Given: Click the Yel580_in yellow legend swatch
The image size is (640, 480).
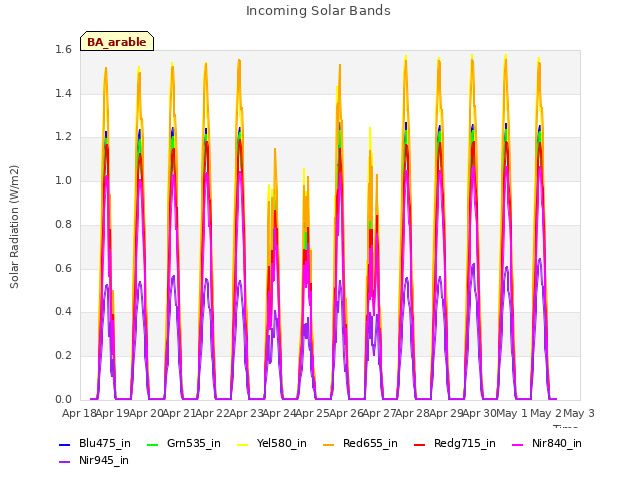Looking at the screenshot, I should coord(242,444).
